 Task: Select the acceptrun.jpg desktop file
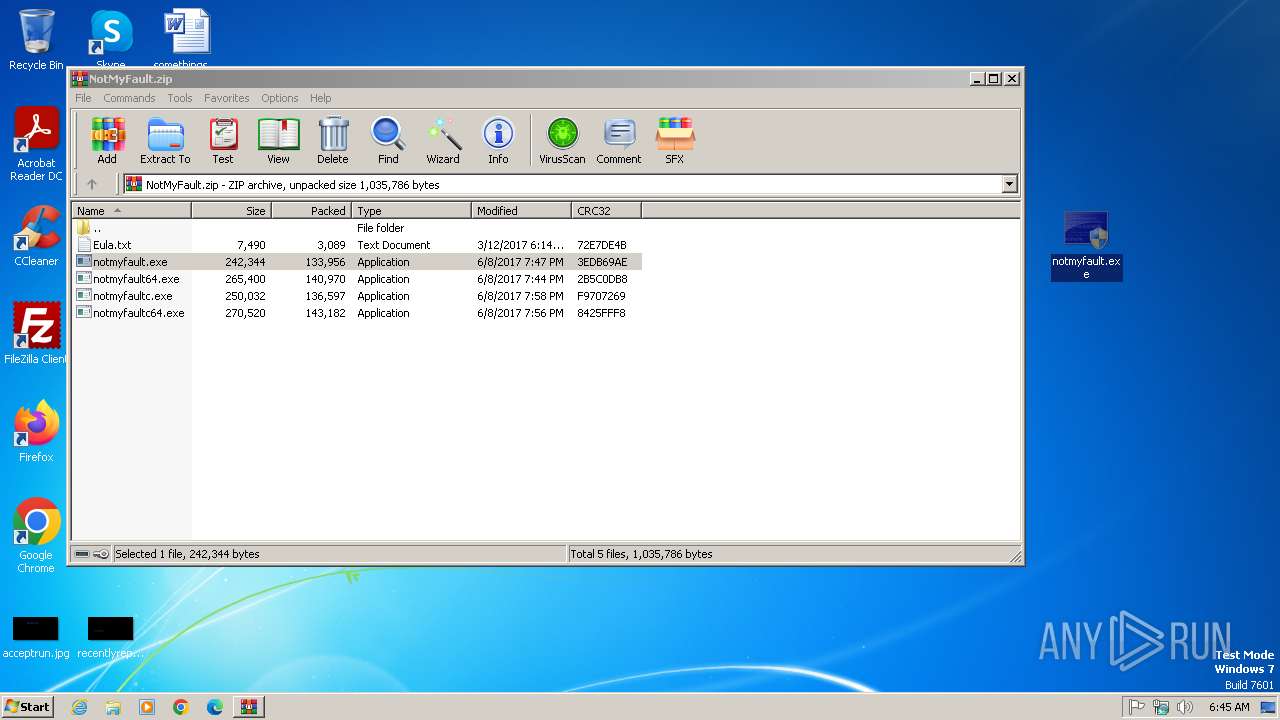36,638
